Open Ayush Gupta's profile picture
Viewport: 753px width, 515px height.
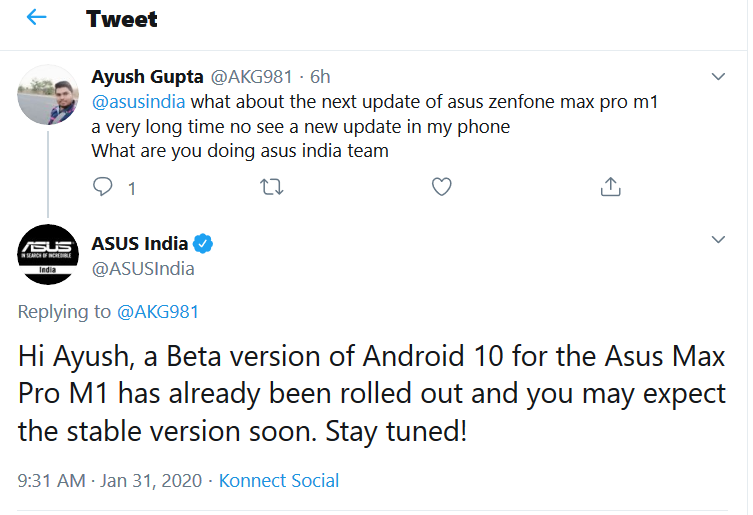(48, 95)
